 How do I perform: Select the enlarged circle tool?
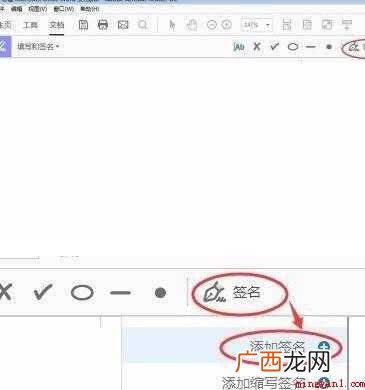pos(82,293)
